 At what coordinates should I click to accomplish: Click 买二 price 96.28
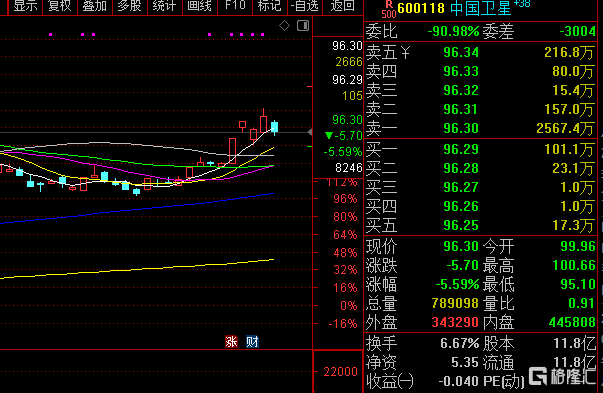461,168
